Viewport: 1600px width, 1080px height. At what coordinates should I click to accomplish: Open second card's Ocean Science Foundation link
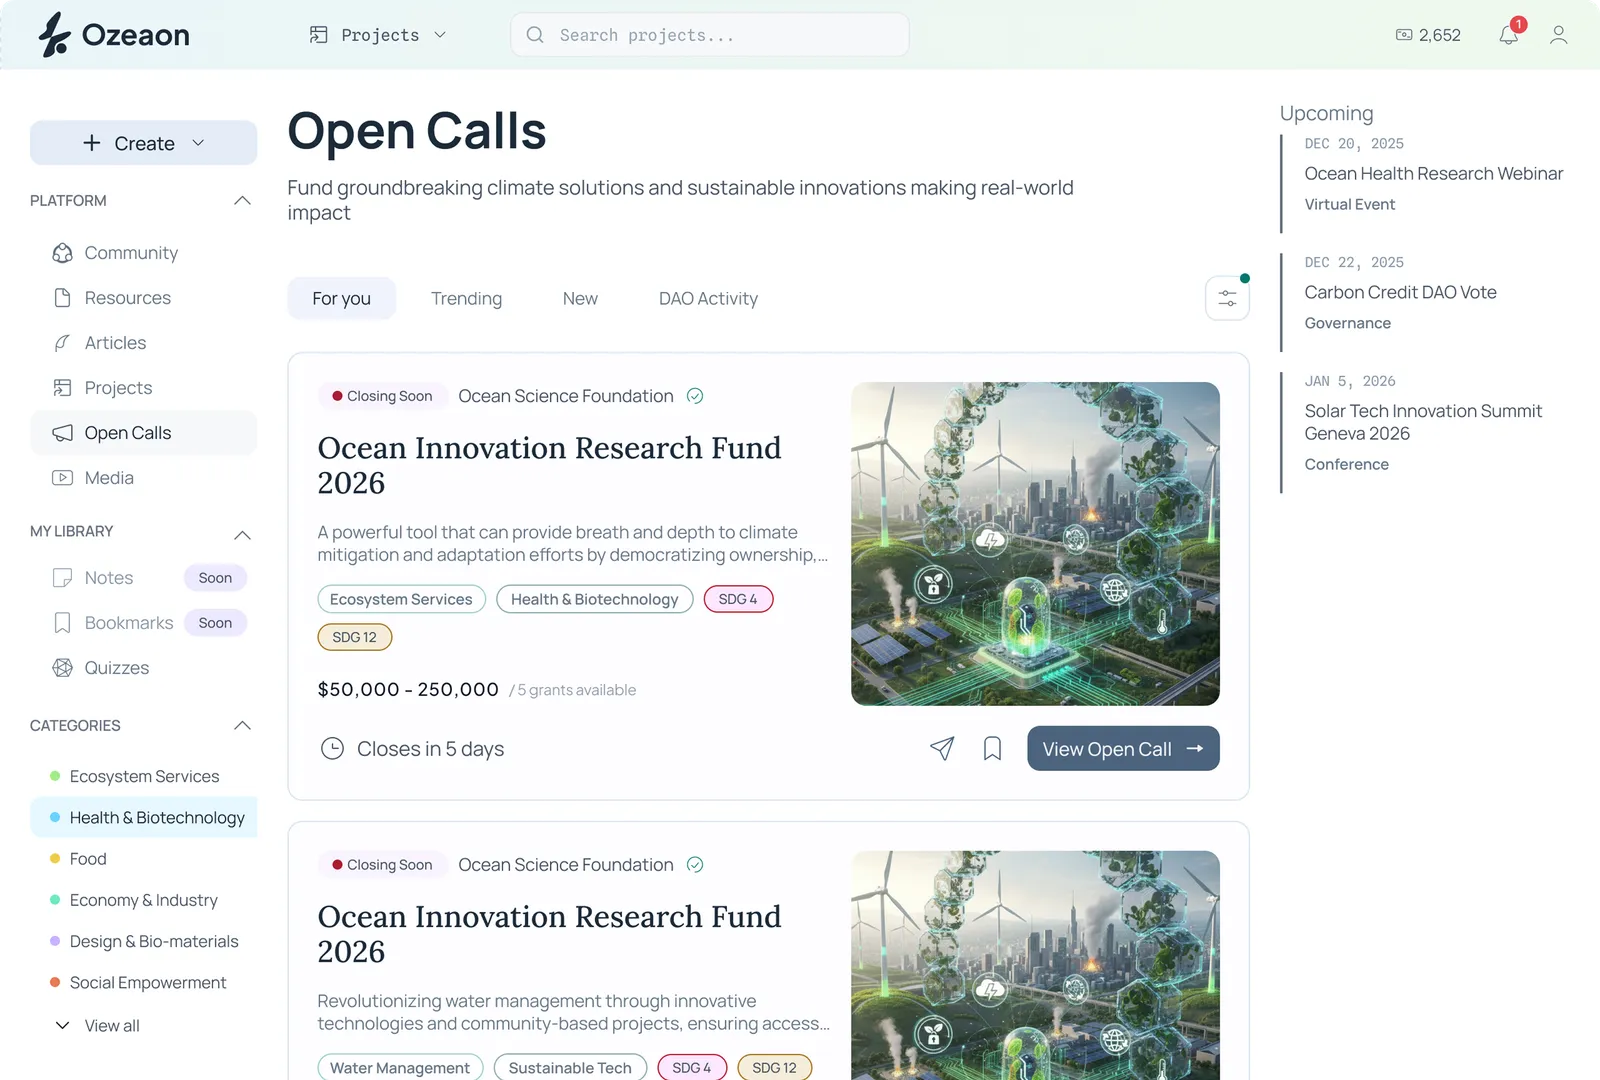tap(566, 865)
